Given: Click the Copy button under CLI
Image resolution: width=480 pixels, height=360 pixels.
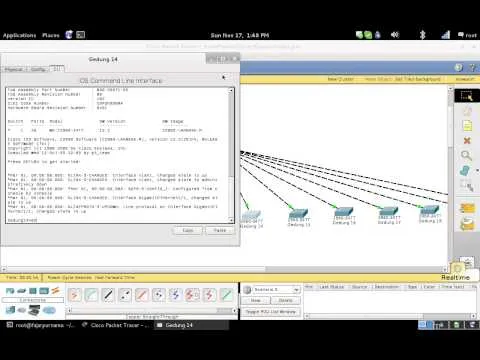Looking at the screenshot, I should pyautogui.click(x=188, y=230).
